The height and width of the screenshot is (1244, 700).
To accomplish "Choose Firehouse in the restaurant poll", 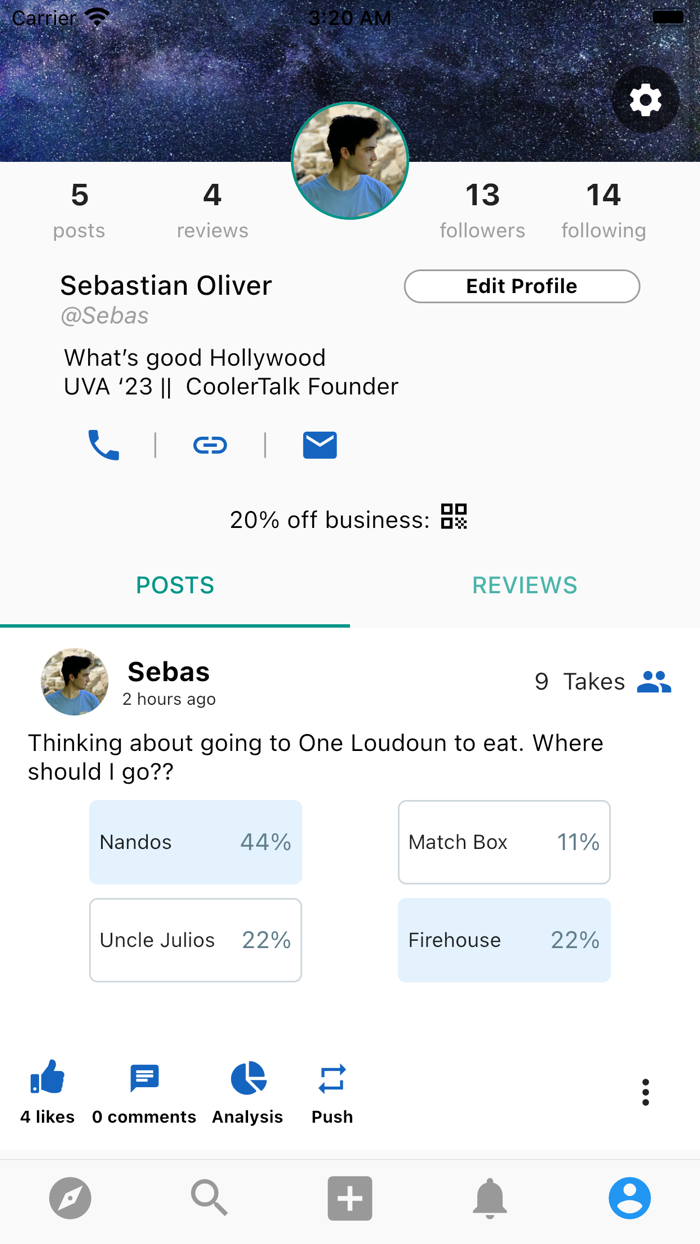I will pyautogui.click(x=504, y=939).
